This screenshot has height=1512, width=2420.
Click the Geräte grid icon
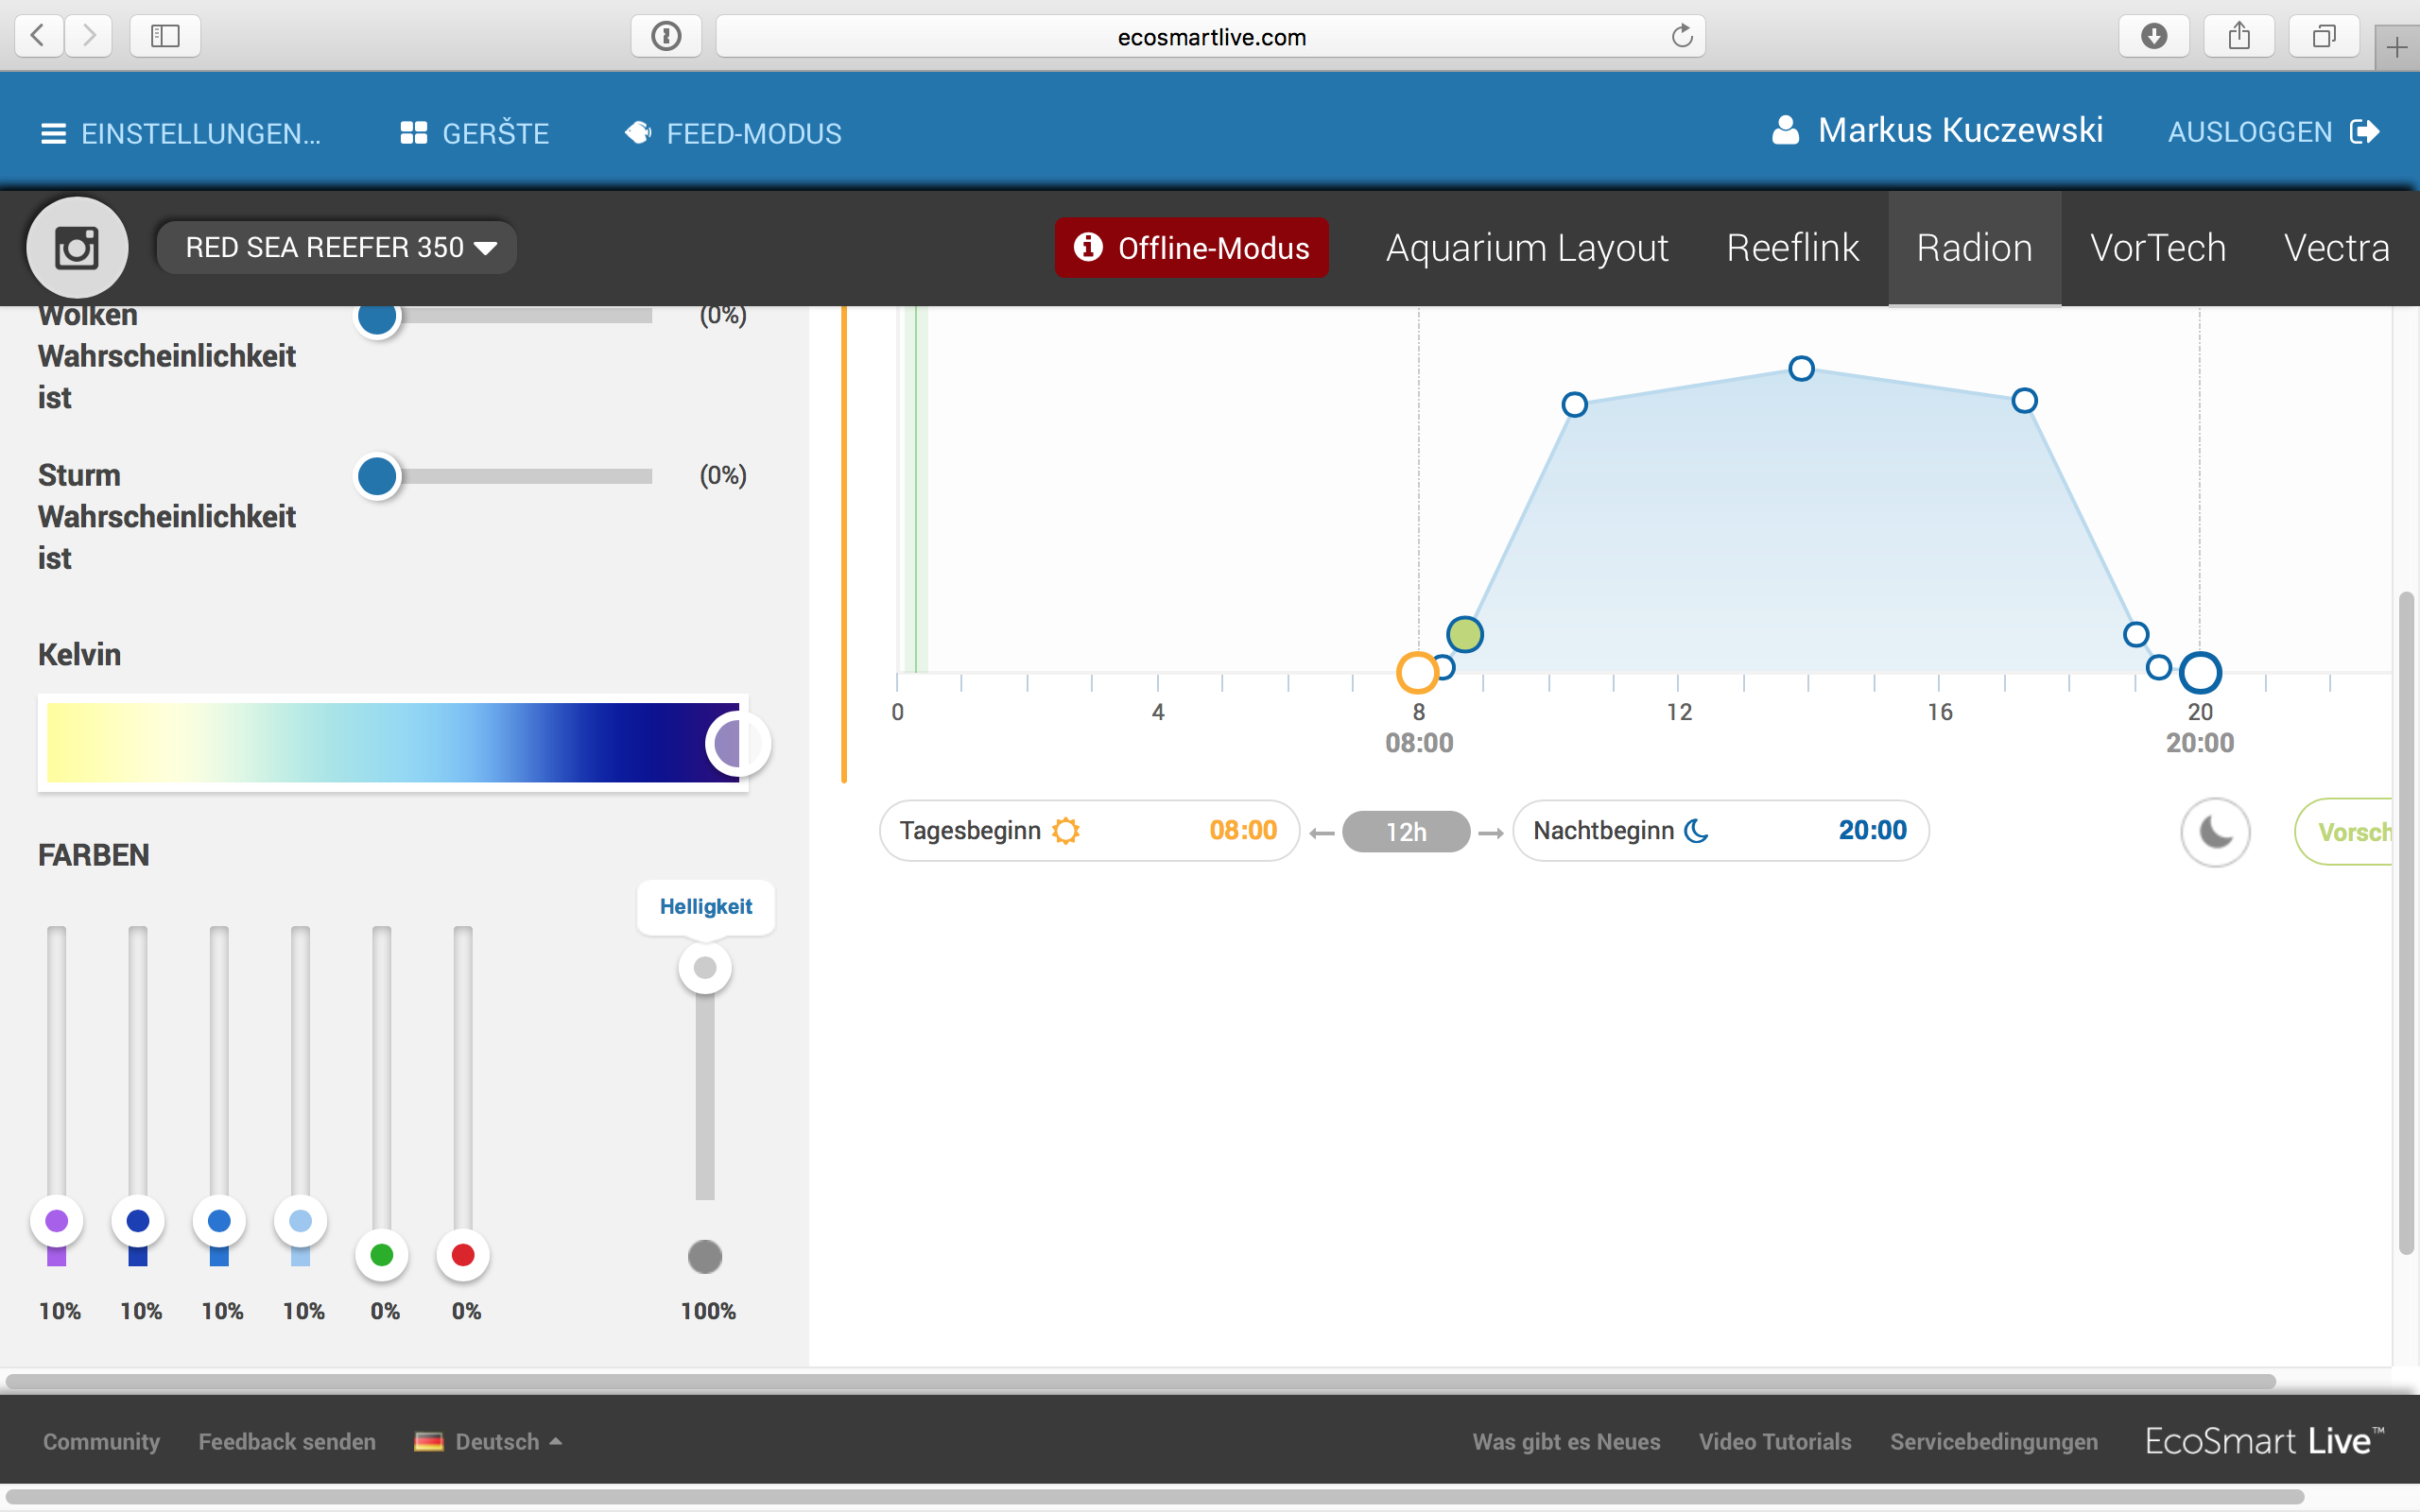pos(413,133)
